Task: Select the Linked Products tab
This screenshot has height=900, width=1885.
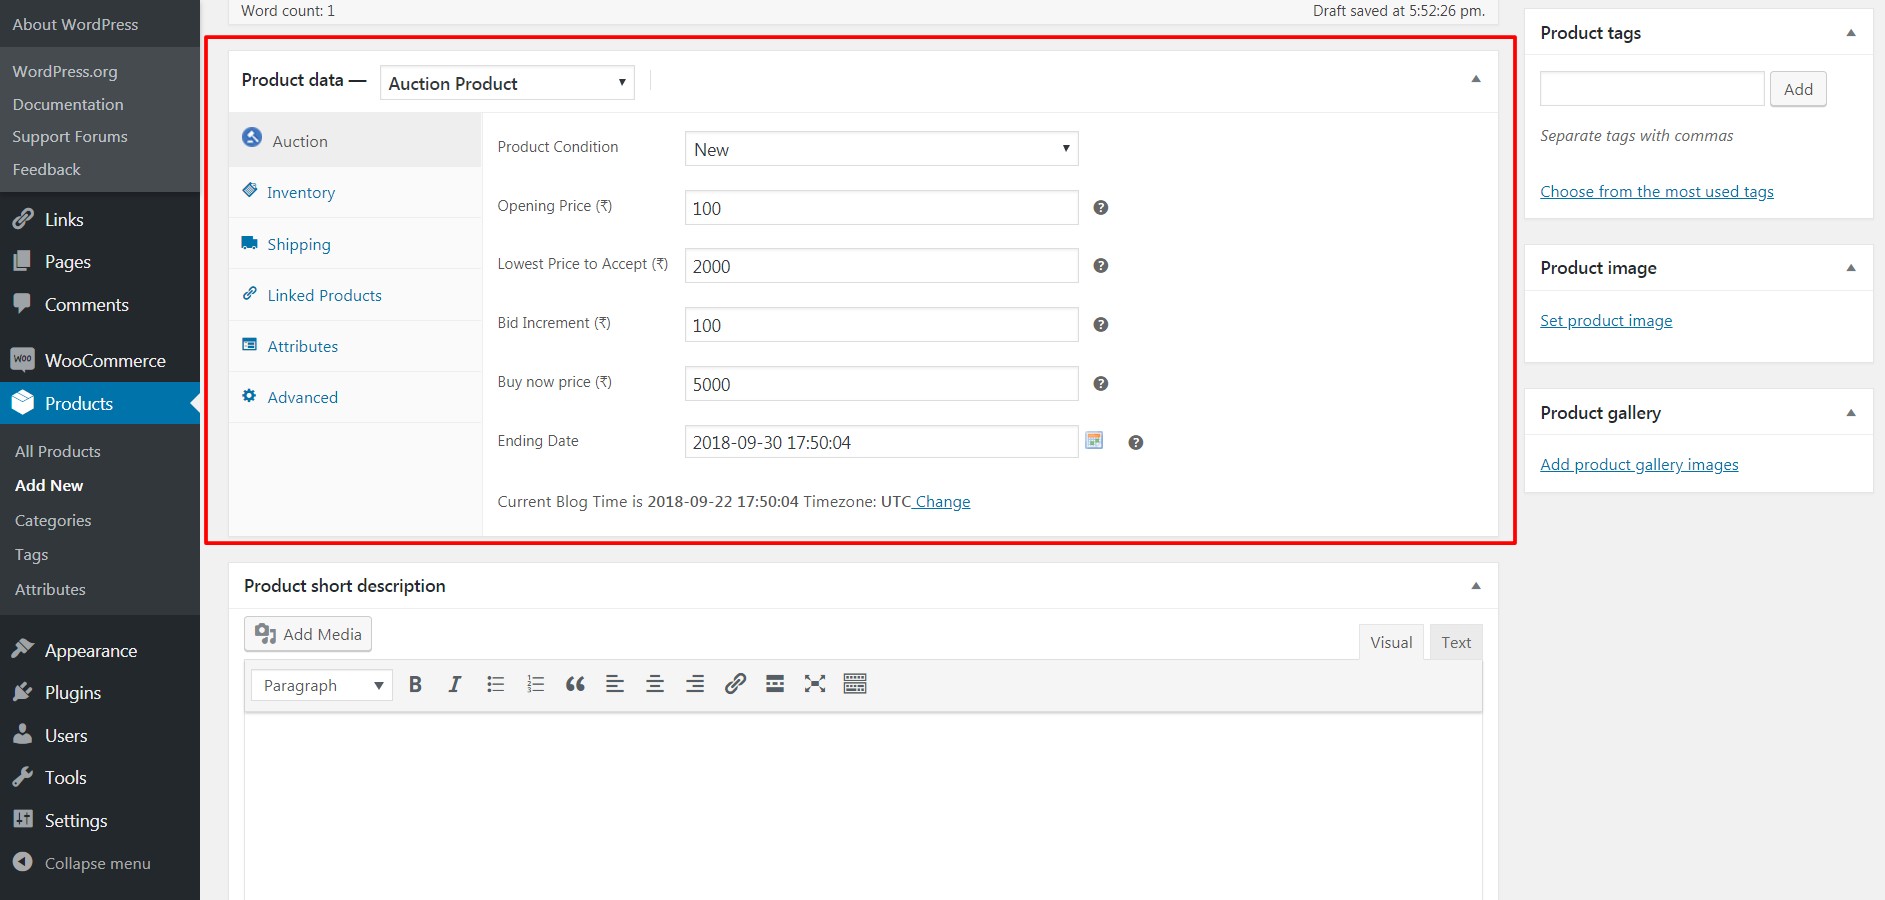Action: [355, 295]
